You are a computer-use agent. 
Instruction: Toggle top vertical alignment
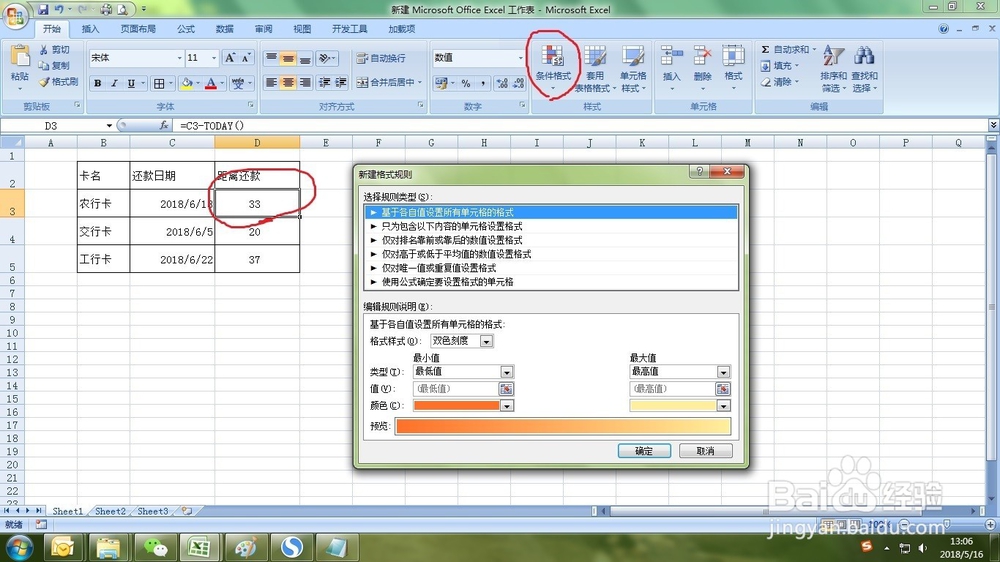(x=272, y=58)
